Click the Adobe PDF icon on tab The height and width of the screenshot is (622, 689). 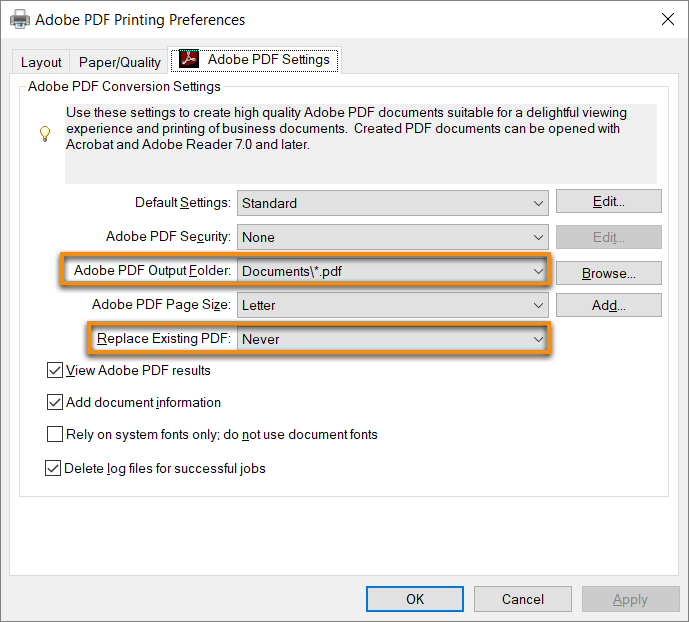(188, 60)
